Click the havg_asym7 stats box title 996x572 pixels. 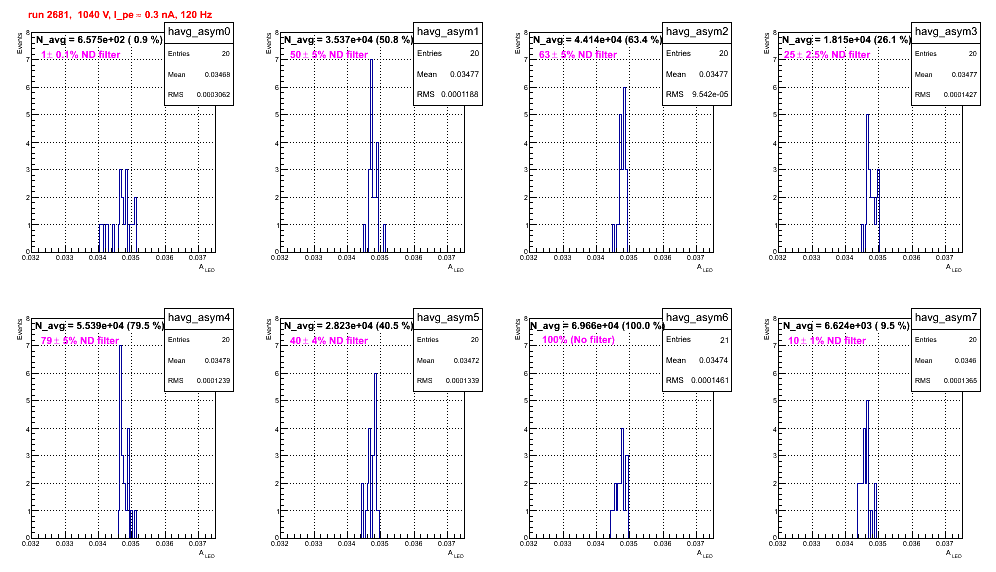click(946, 317)
